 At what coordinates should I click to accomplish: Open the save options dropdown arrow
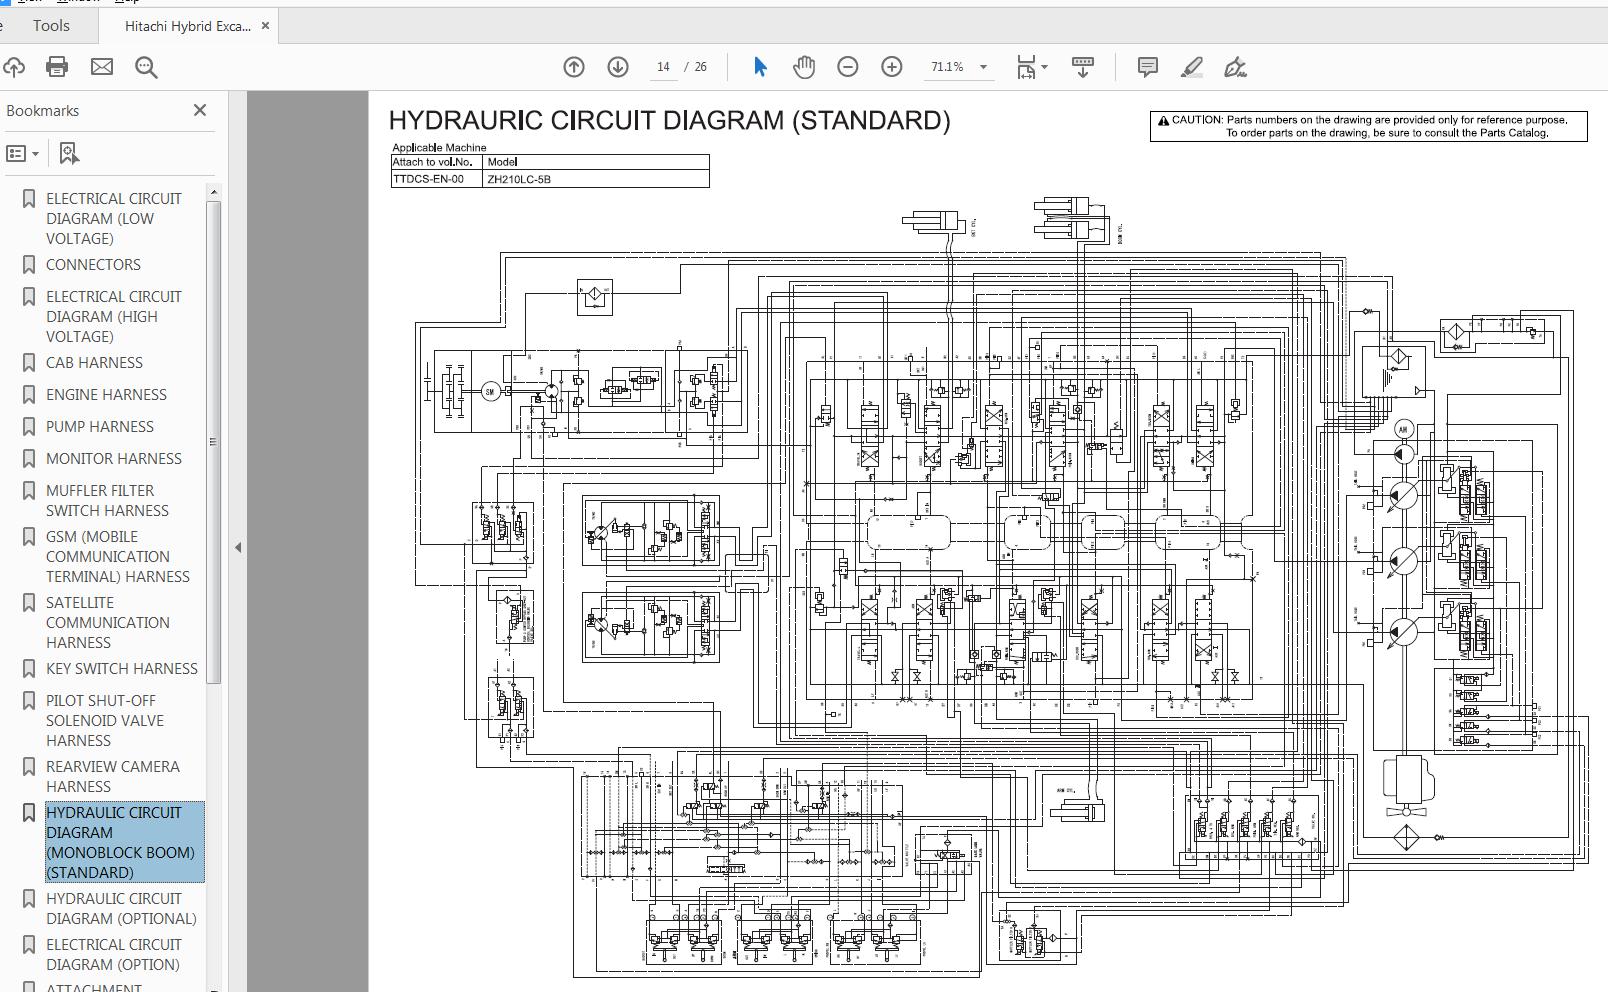1043,67
